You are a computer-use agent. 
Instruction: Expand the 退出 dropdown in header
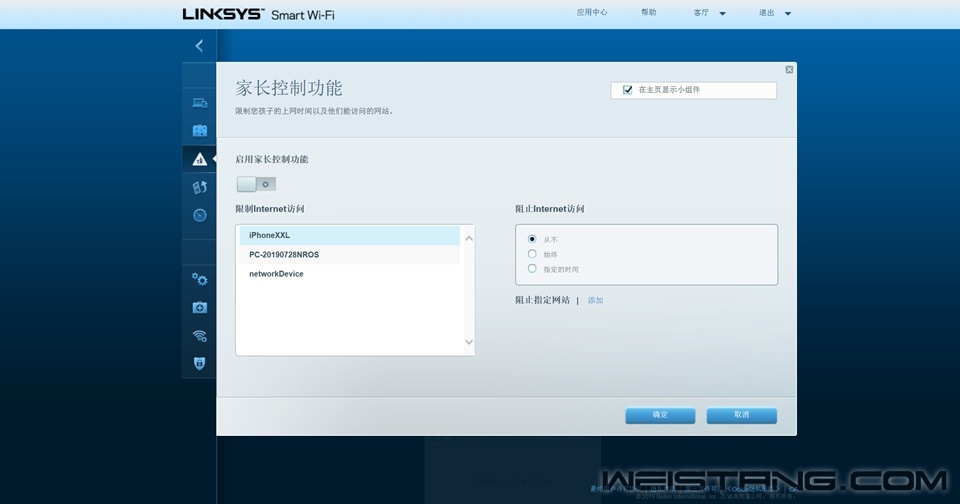pos(775,13)
